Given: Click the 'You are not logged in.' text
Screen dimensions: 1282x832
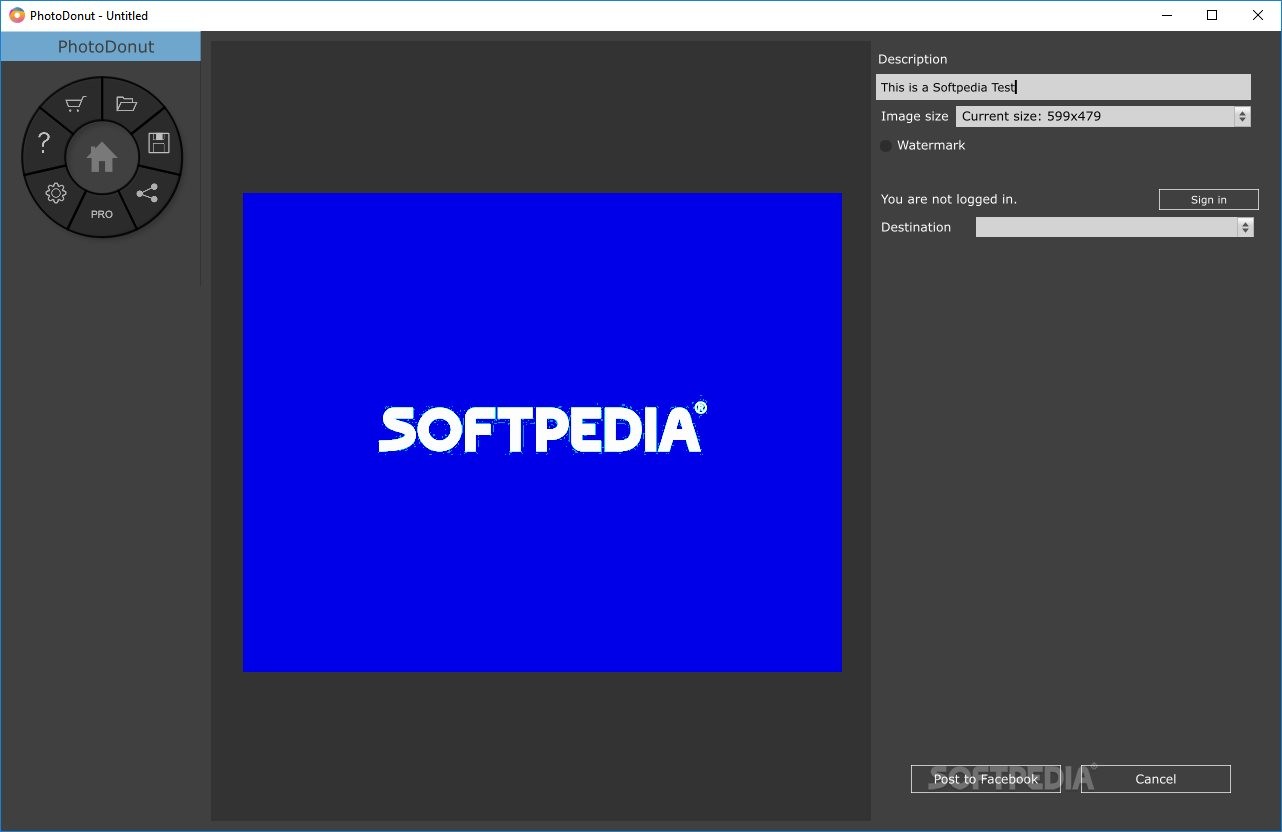Looking at the screenshot, I should pyautogui.click(x=949, y=199).
